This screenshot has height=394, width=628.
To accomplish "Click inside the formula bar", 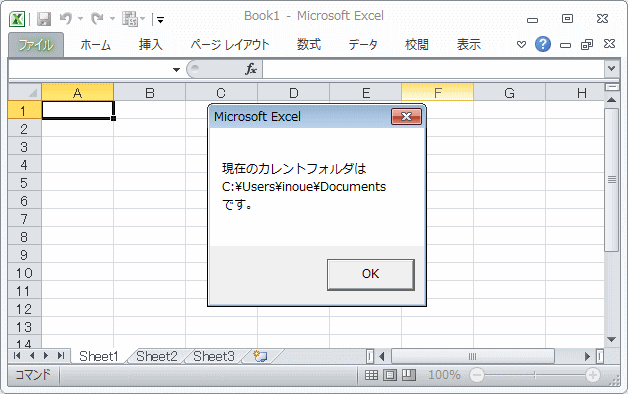I will click(434, 69).
